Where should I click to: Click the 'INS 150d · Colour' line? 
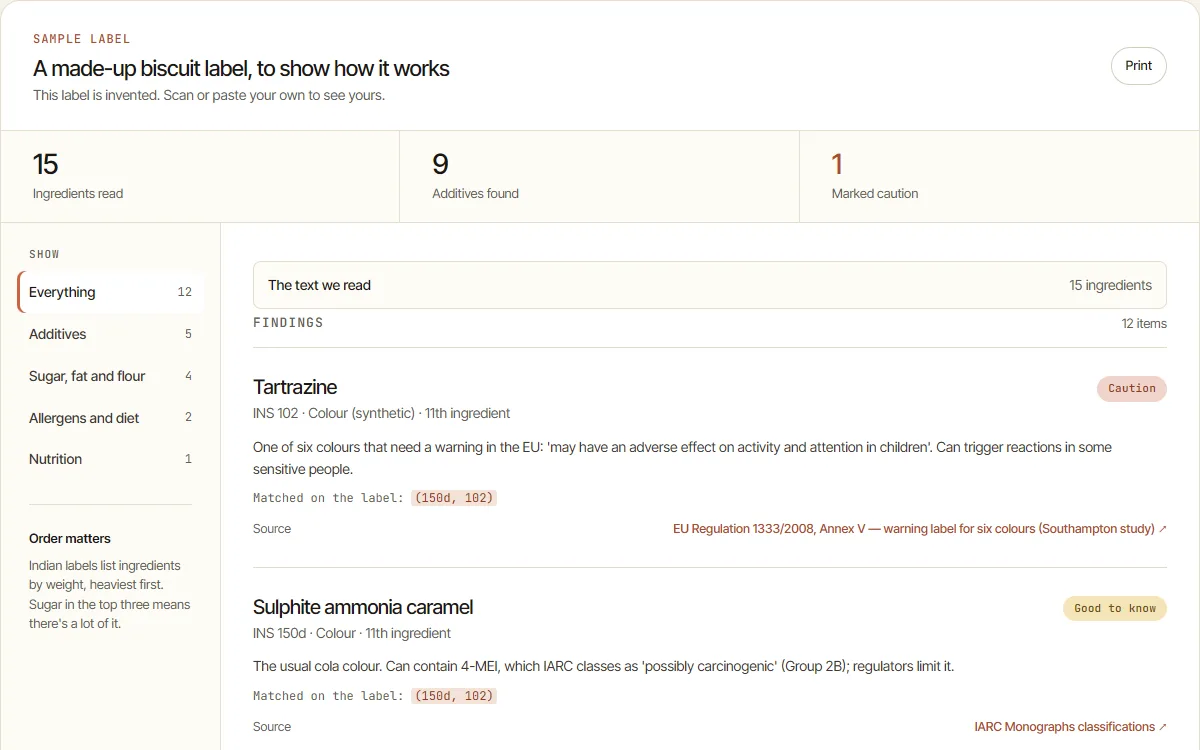[352, 633]
